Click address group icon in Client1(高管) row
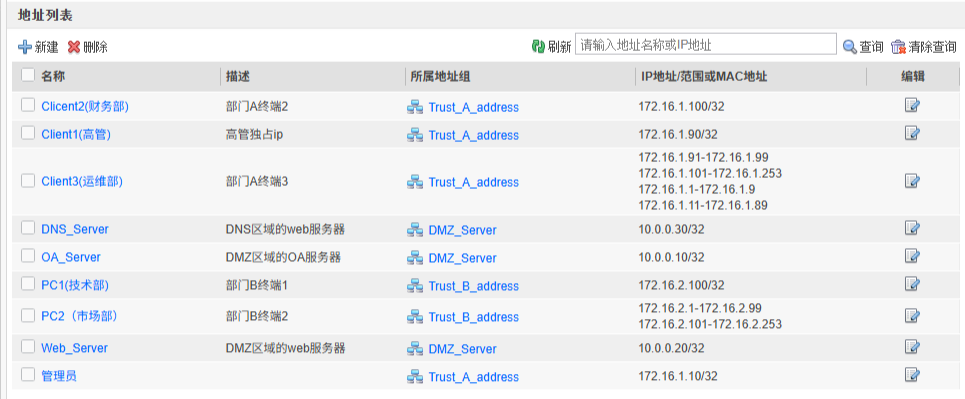 [x=415, y=135]
